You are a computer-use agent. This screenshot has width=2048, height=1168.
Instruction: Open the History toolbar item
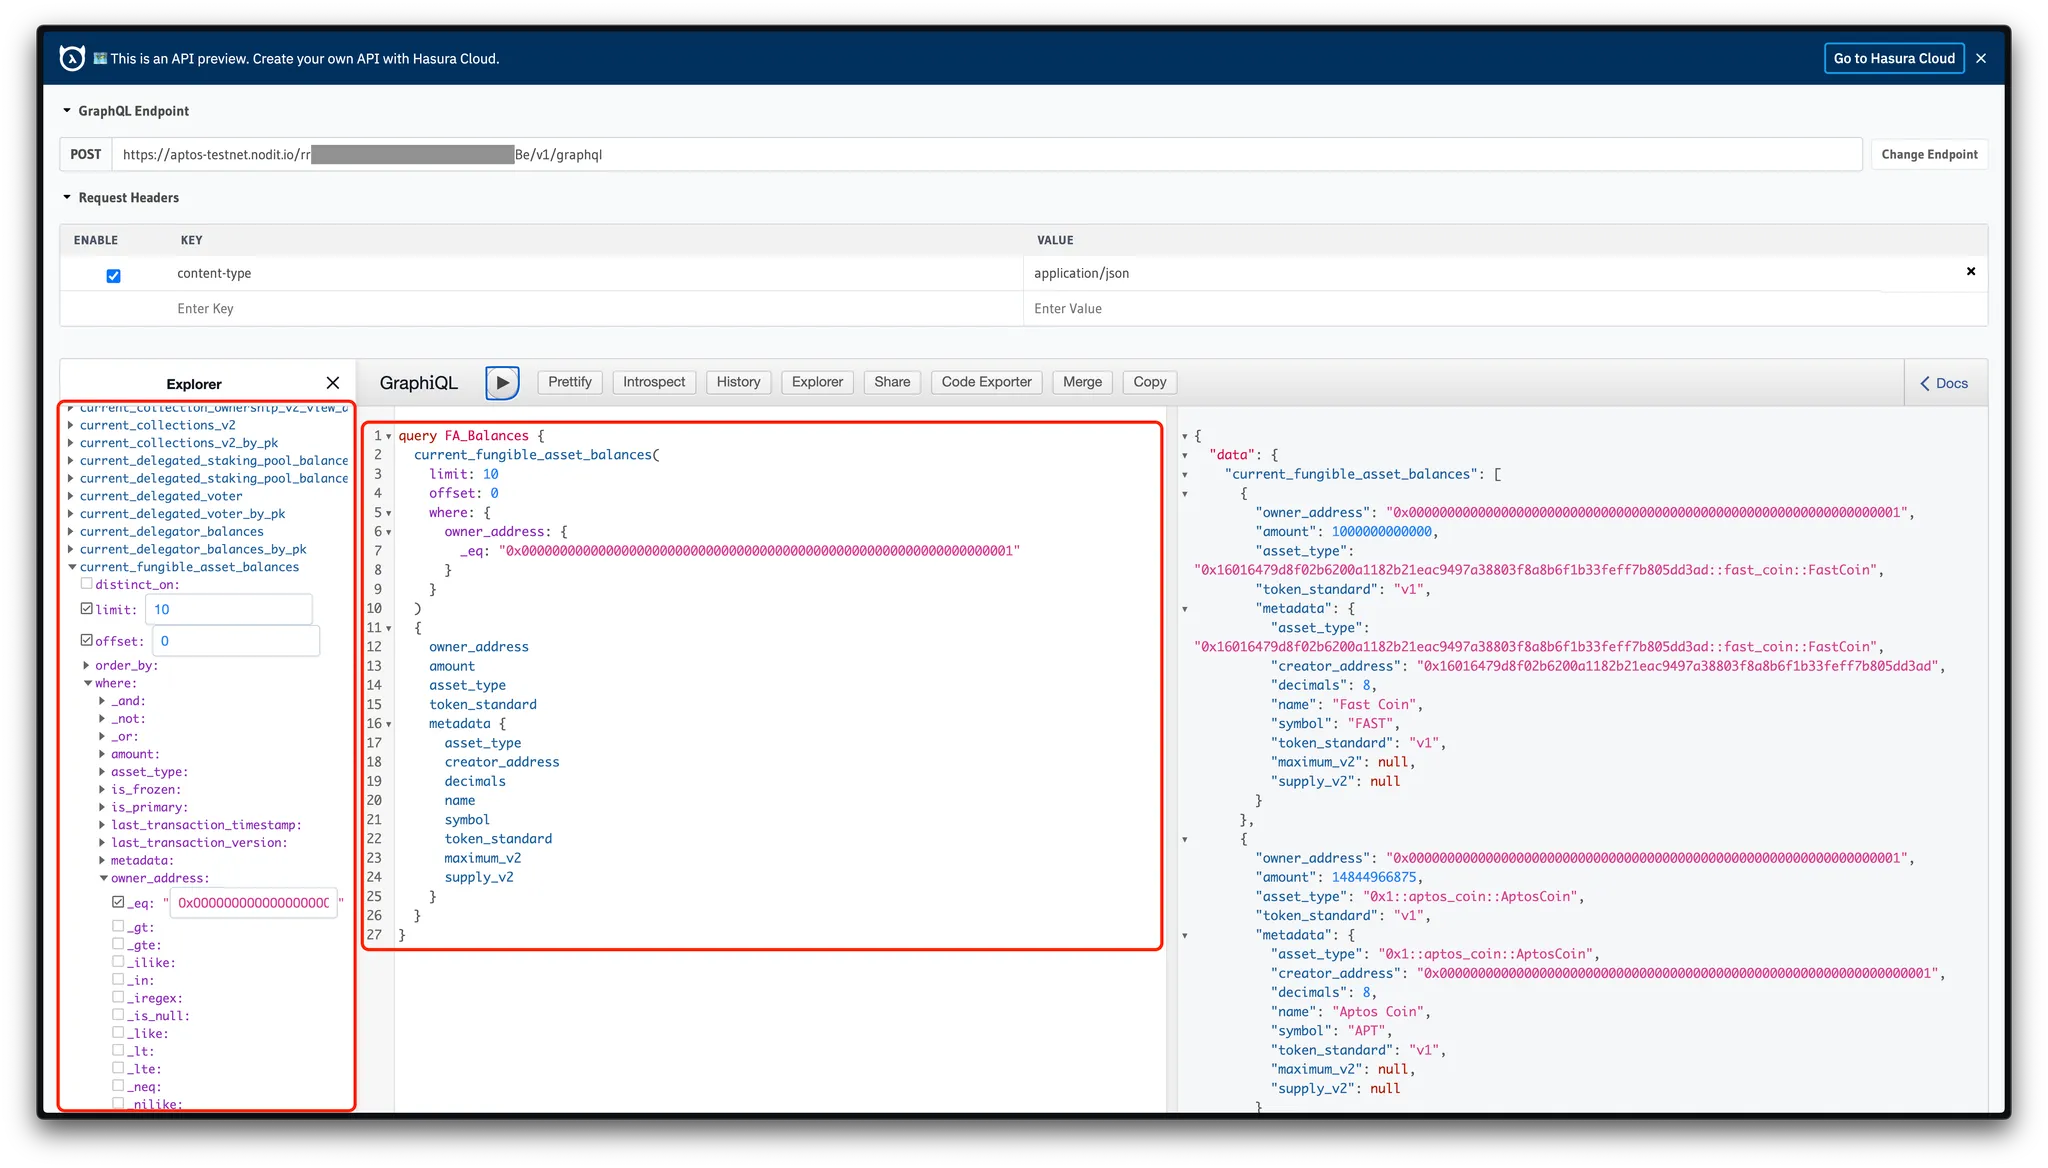pos(738,382)
